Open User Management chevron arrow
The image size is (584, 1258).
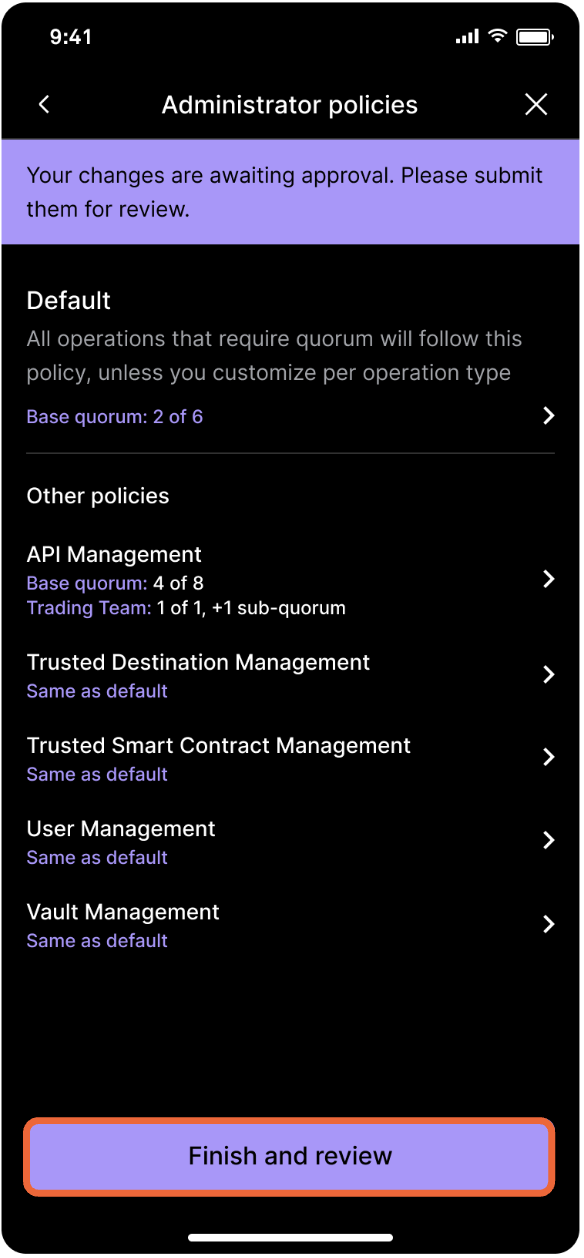[x=548, y=841]
